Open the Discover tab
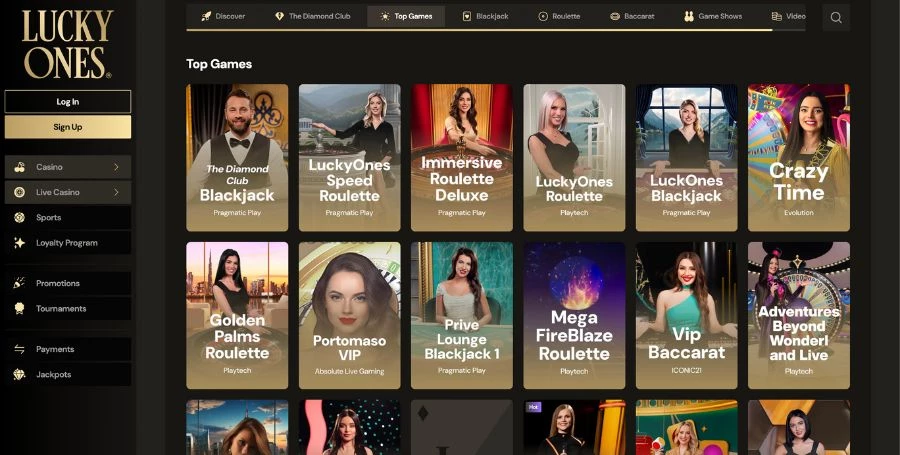Image resolution: width=900 pixels, height=455 pixels. [x=223, y=16]
